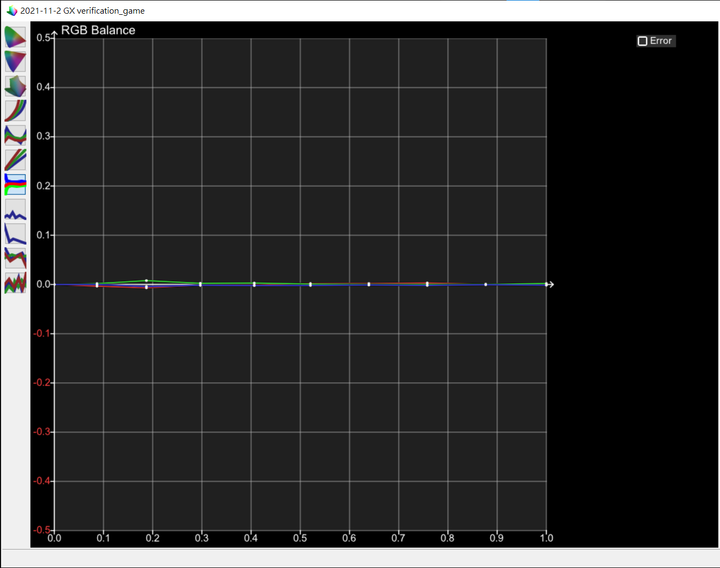Enable the Error checkbox
Viewport: 720px width, 568px height.
(642, 41)
